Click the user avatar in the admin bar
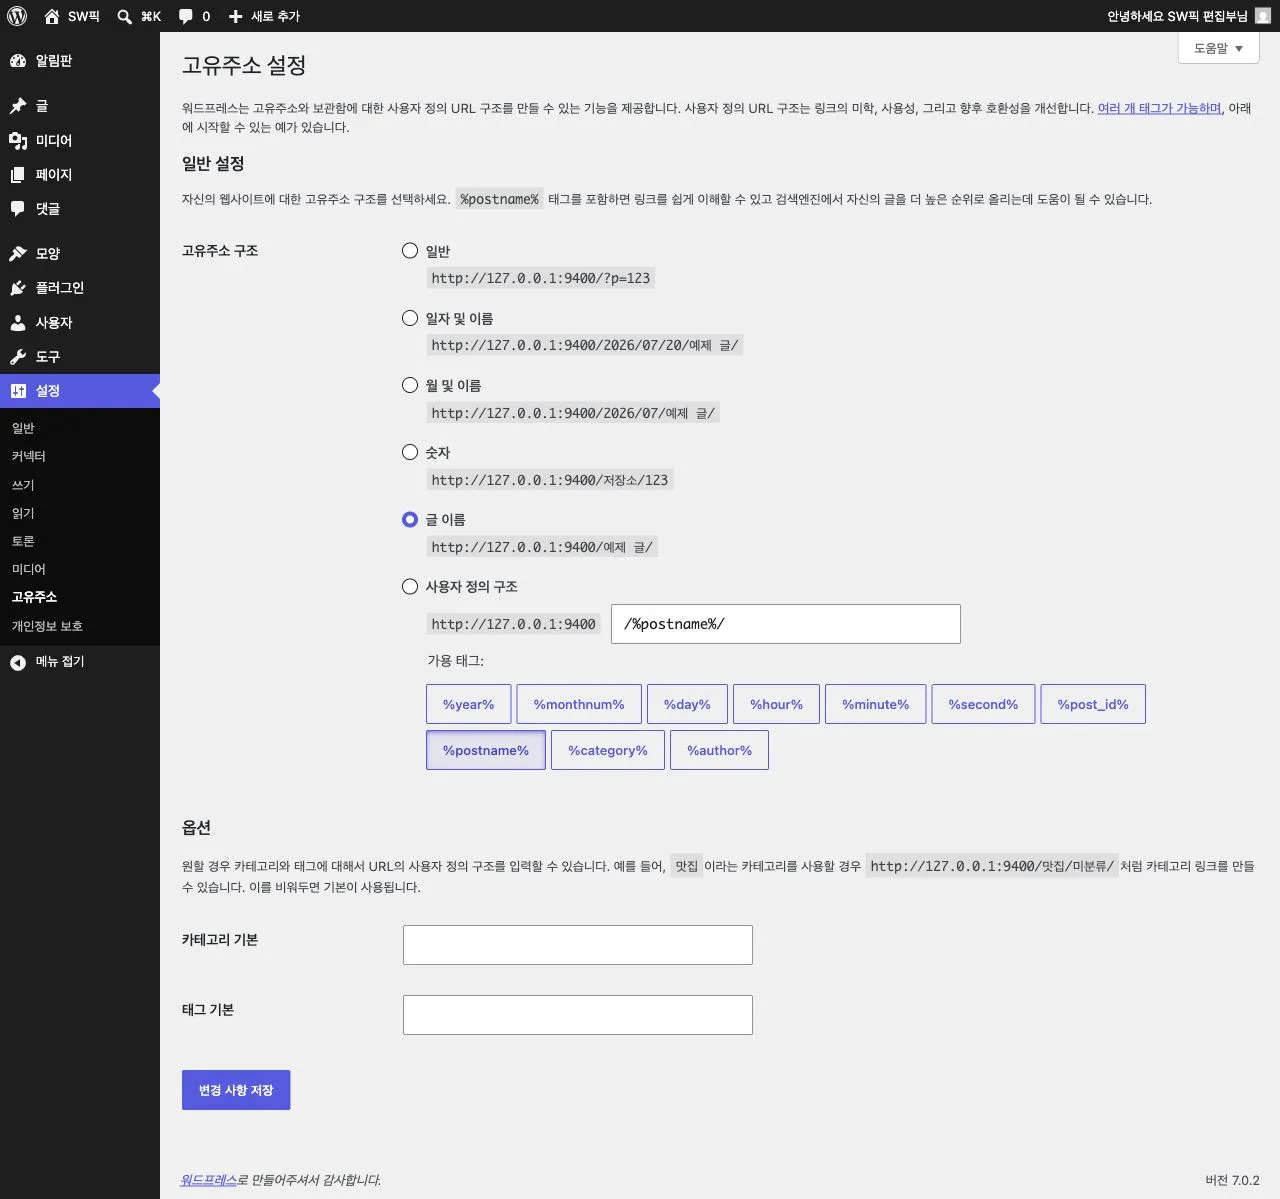1280x1199 pixels. [1263, 16]
